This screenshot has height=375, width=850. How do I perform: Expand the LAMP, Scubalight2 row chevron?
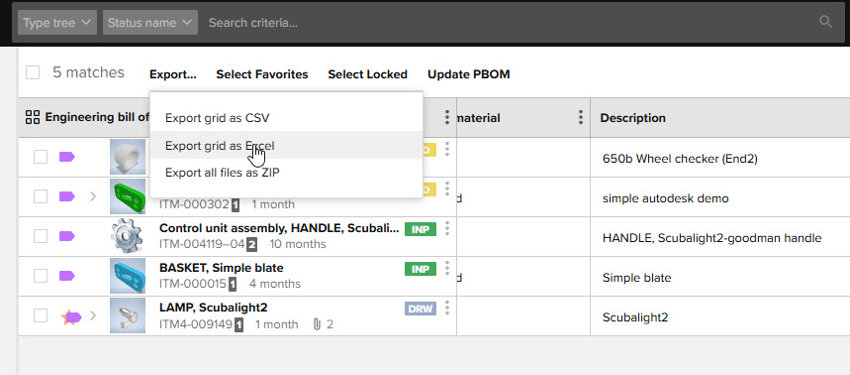(x=93, y=315)
